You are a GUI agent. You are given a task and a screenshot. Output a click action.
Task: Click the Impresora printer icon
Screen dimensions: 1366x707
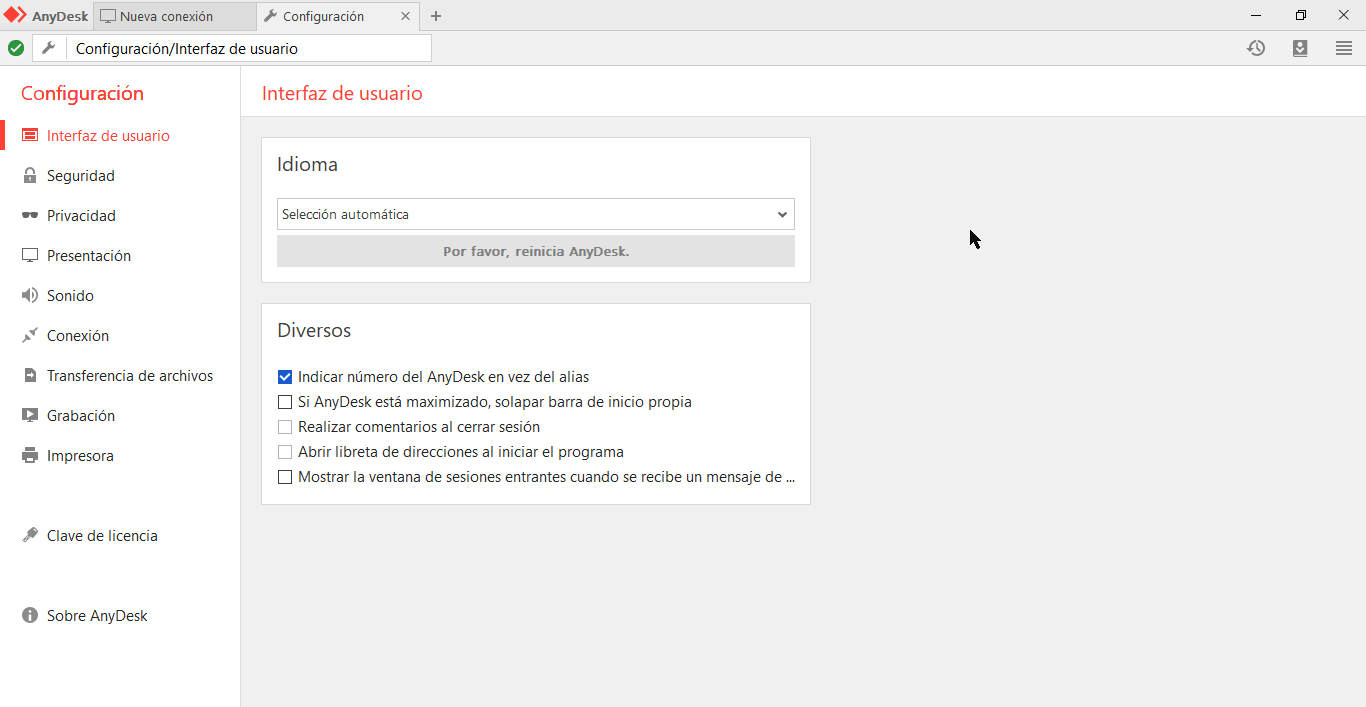[x=30, y=456]
